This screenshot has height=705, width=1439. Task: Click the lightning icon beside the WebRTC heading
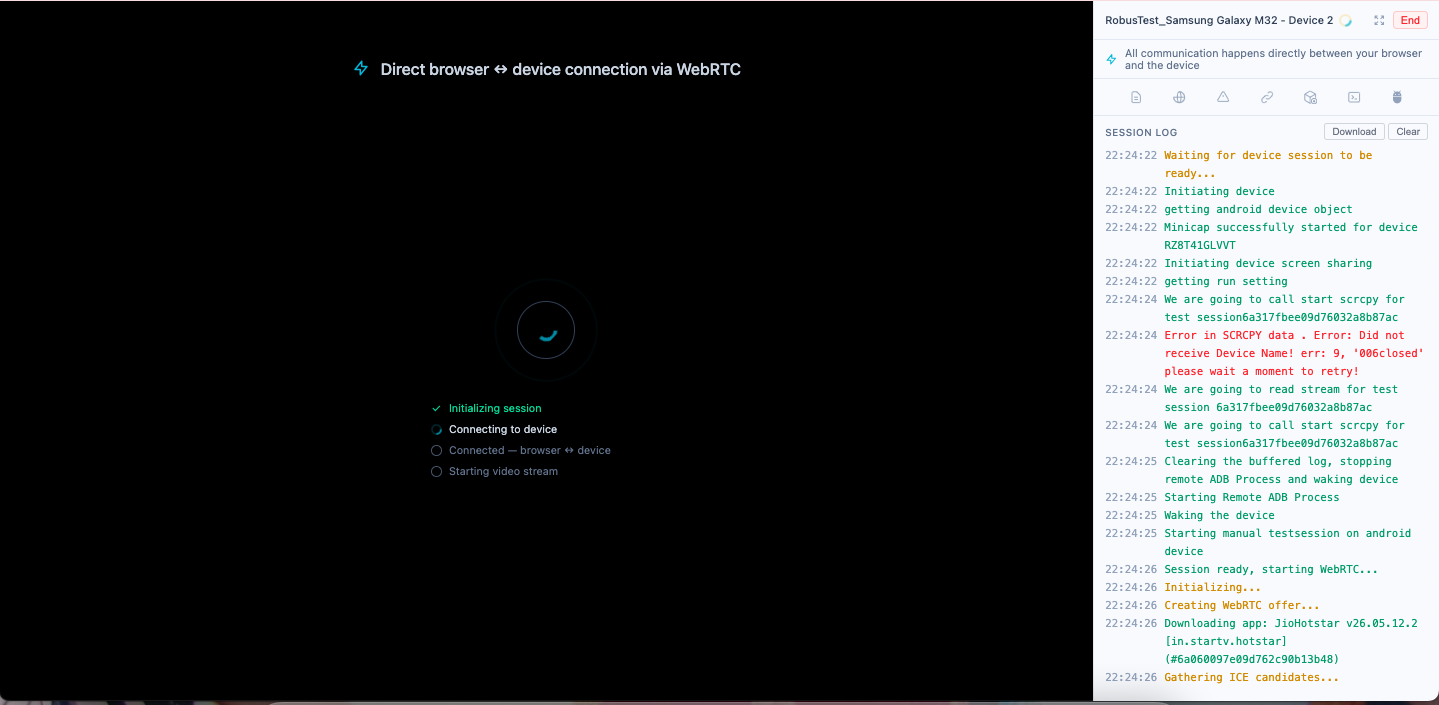click(x=361, y=69)
